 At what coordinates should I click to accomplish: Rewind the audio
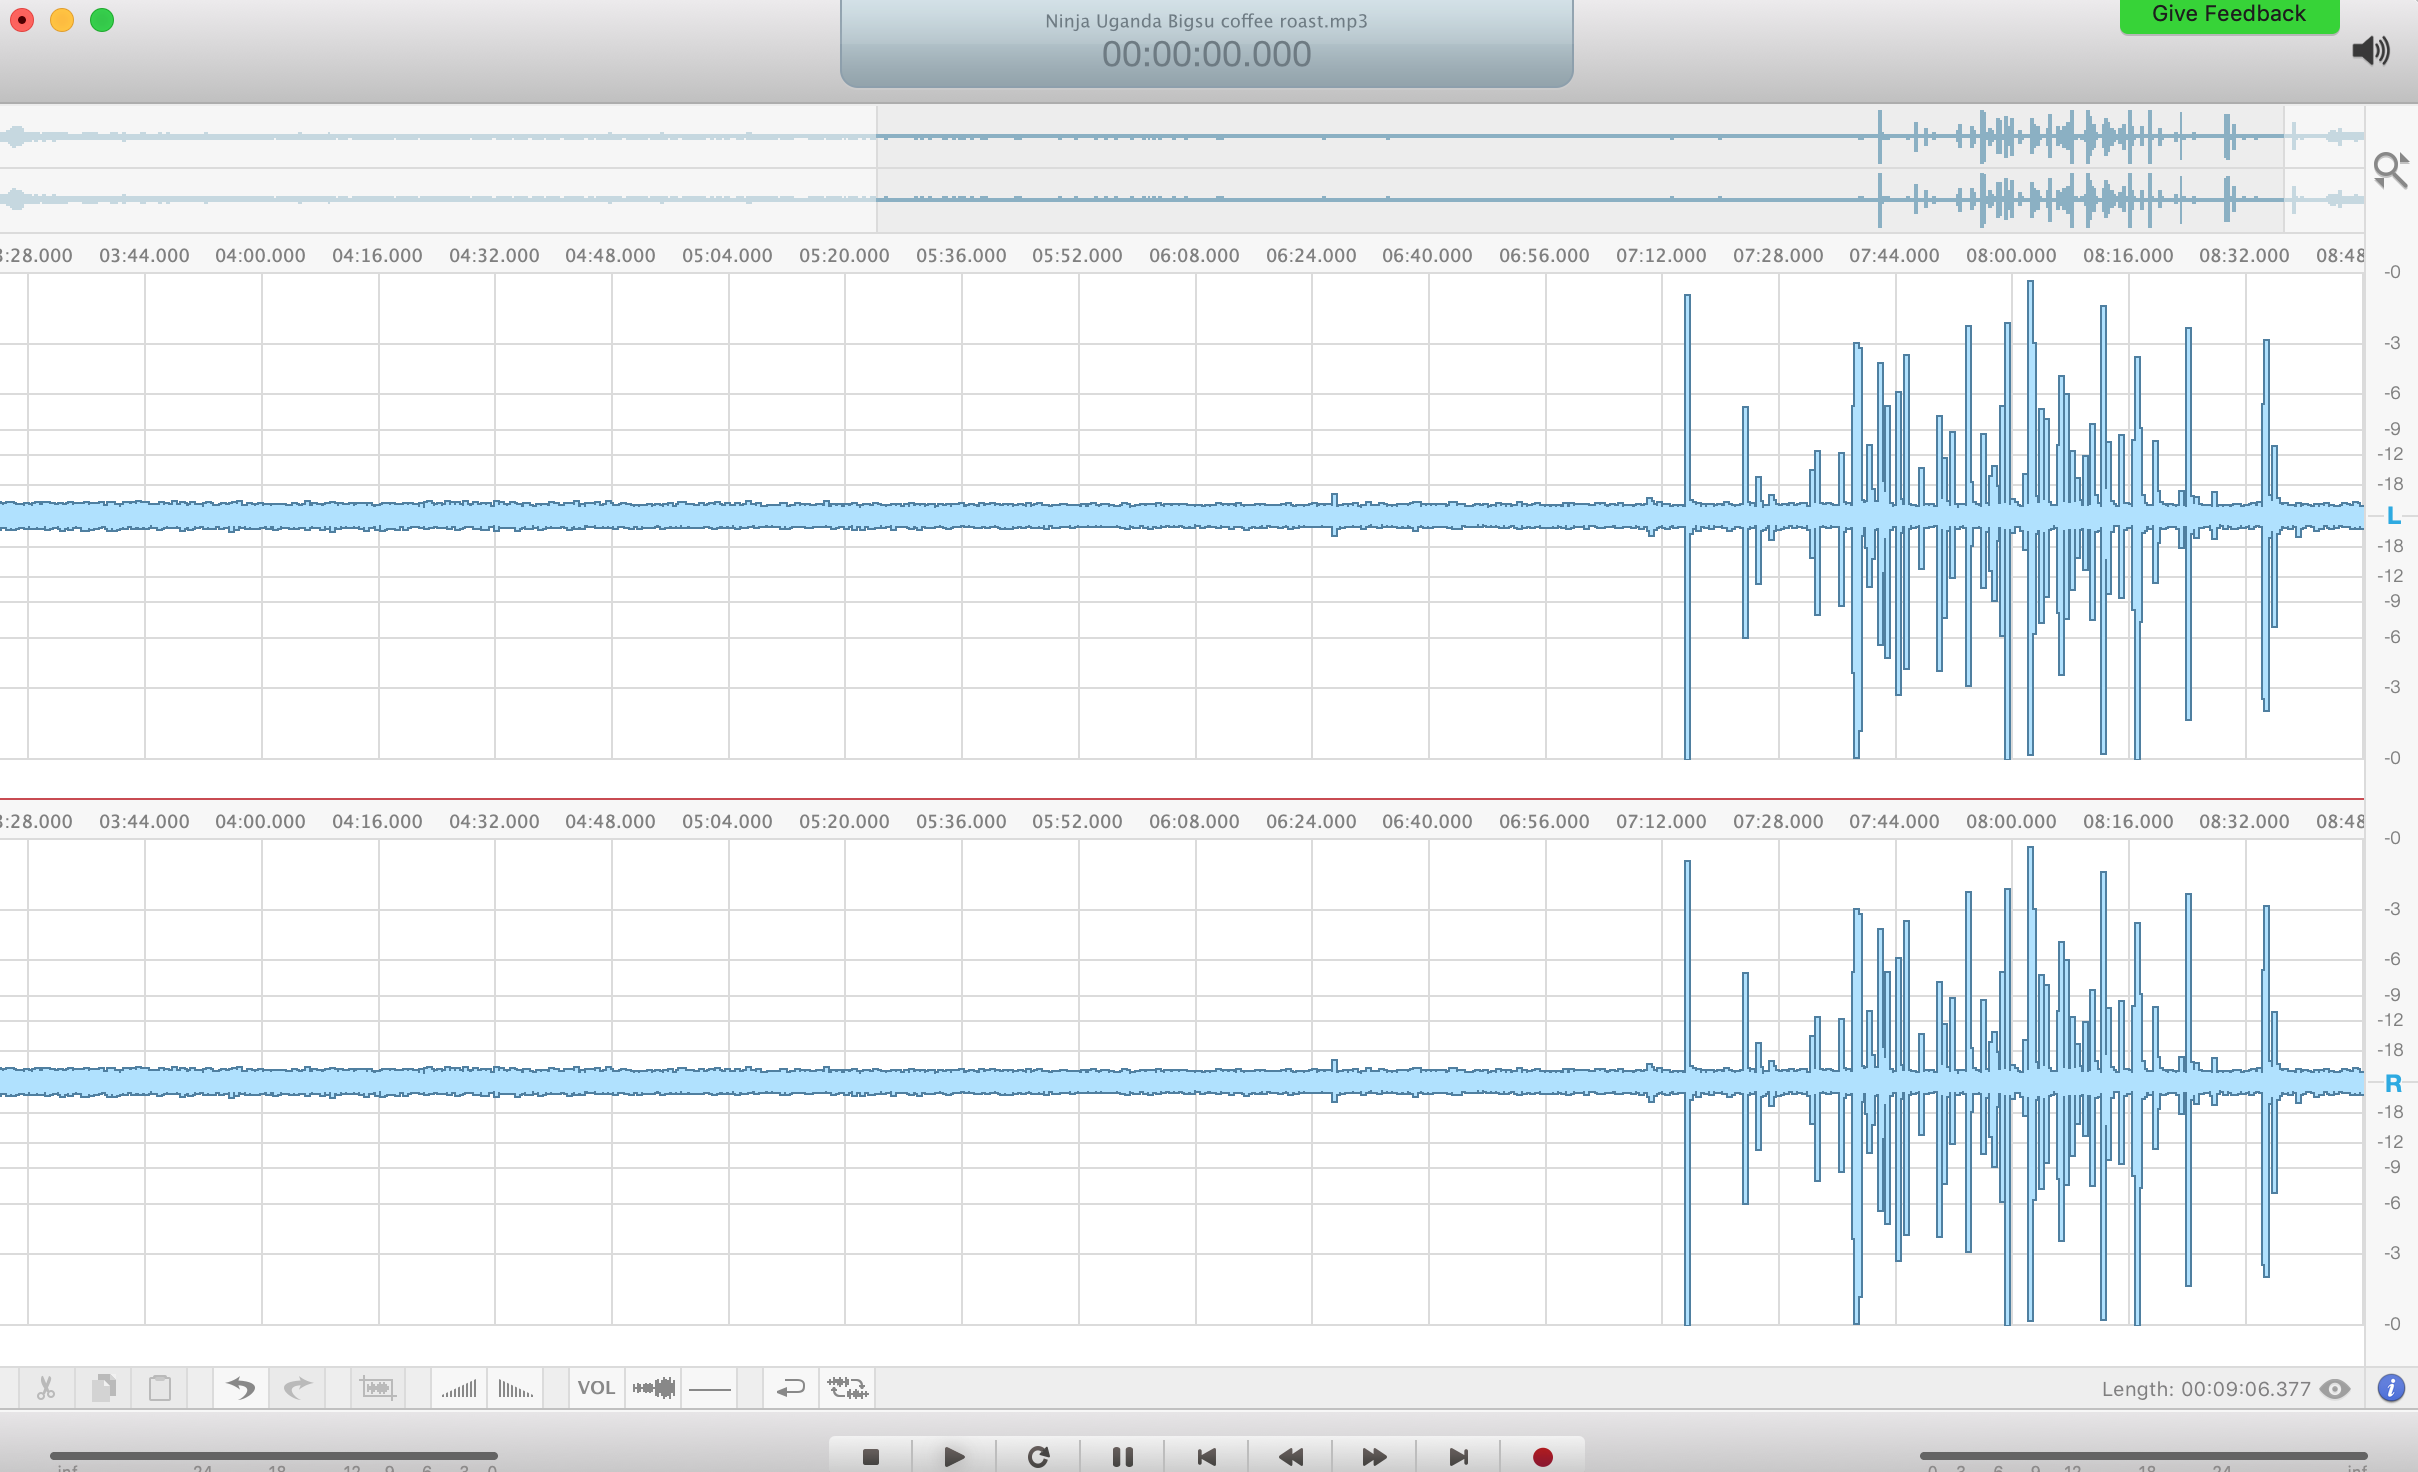pos(1290,1457)
